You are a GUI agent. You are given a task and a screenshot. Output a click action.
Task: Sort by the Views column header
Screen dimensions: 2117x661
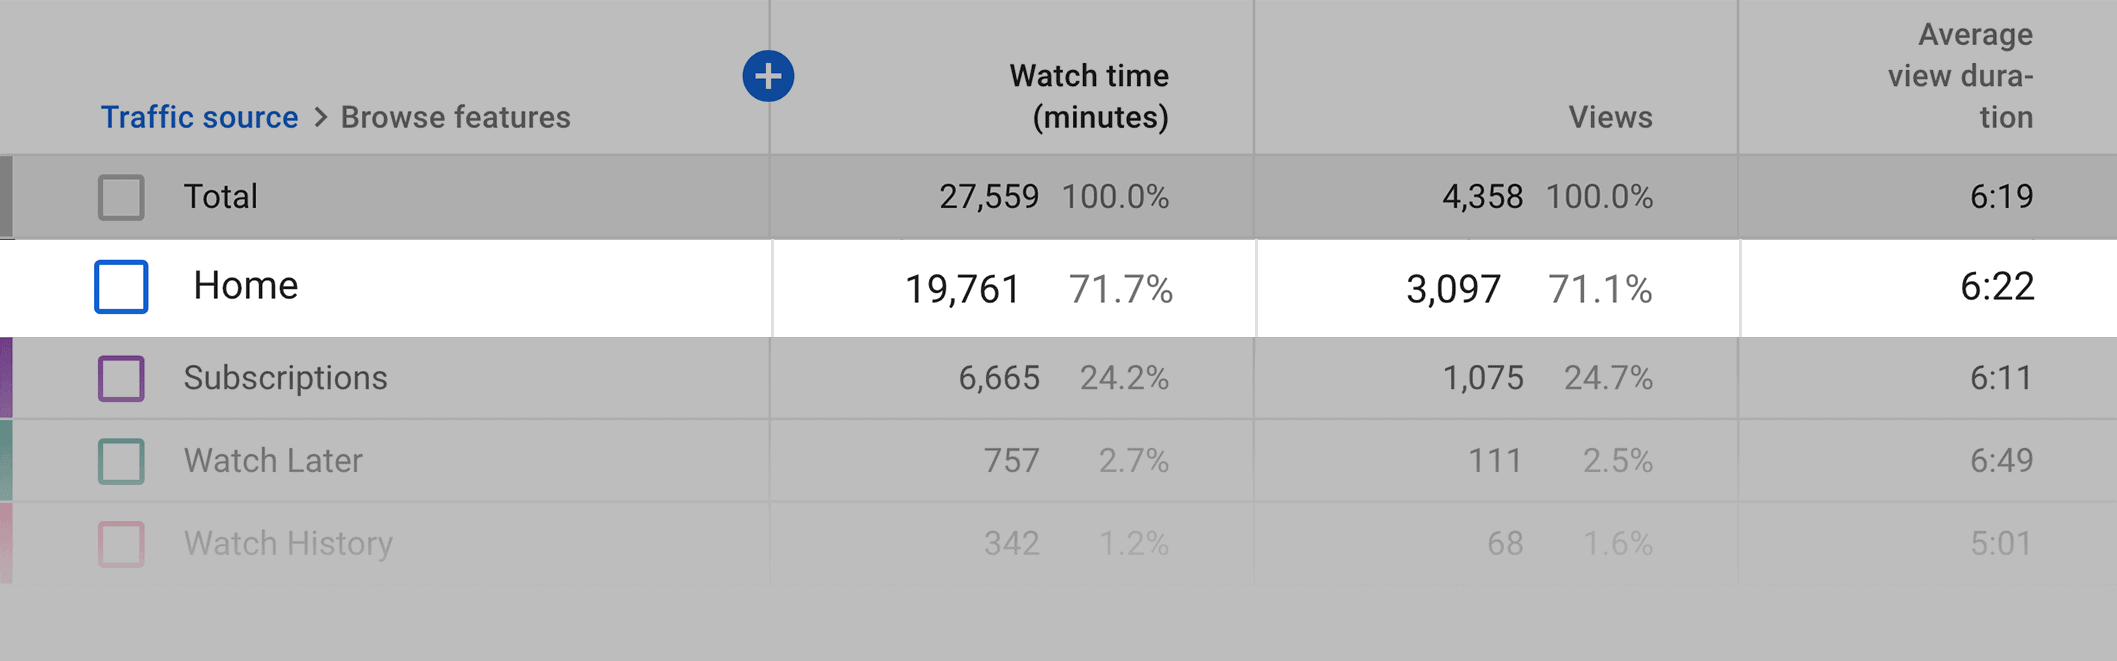point(1610,117)
